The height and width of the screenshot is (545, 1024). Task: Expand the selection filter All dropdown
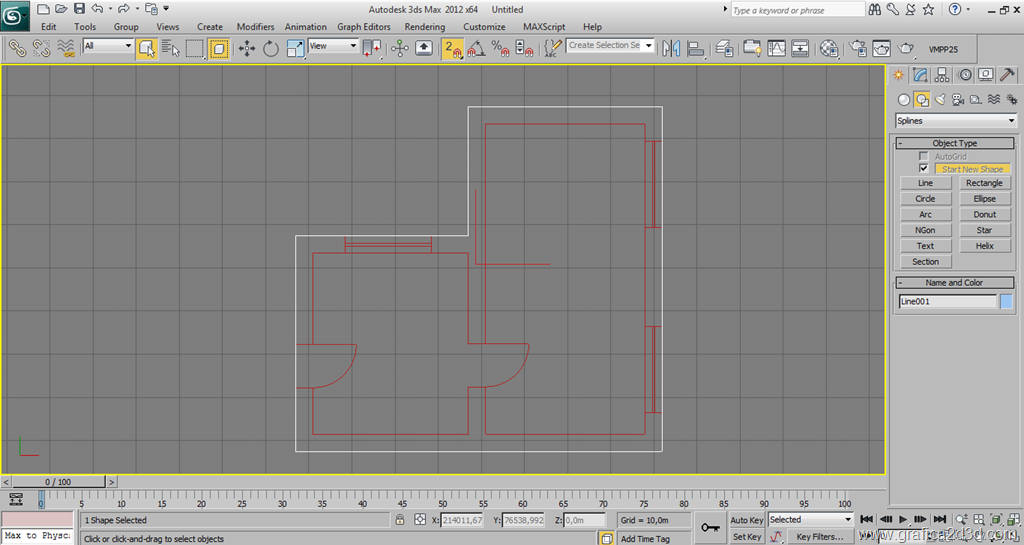(x=108, y=46)
